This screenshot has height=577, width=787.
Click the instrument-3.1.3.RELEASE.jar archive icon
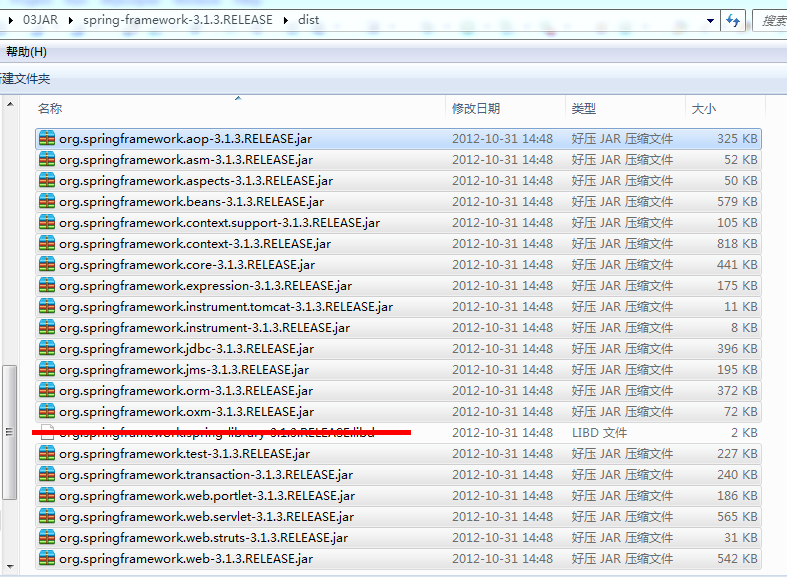tap(47, 328)
